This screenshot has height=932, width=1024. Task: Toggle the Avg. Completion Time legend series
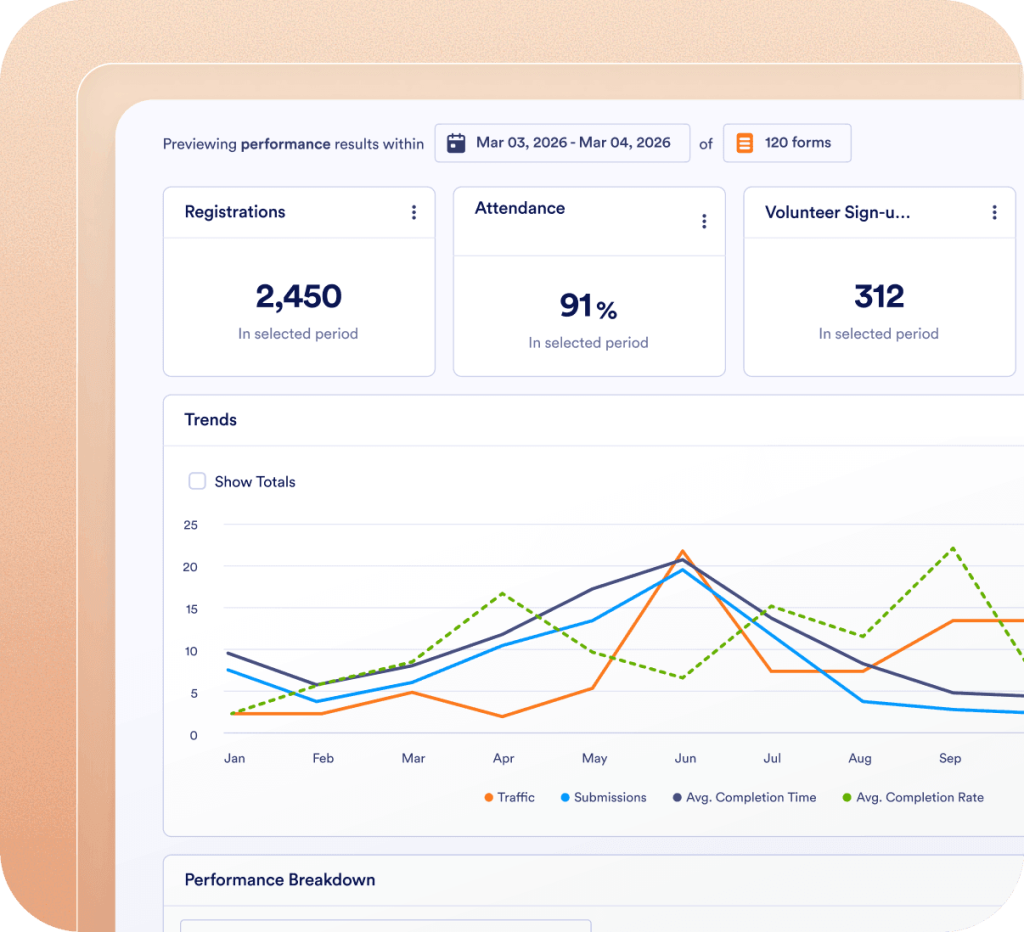click(744, 797)
